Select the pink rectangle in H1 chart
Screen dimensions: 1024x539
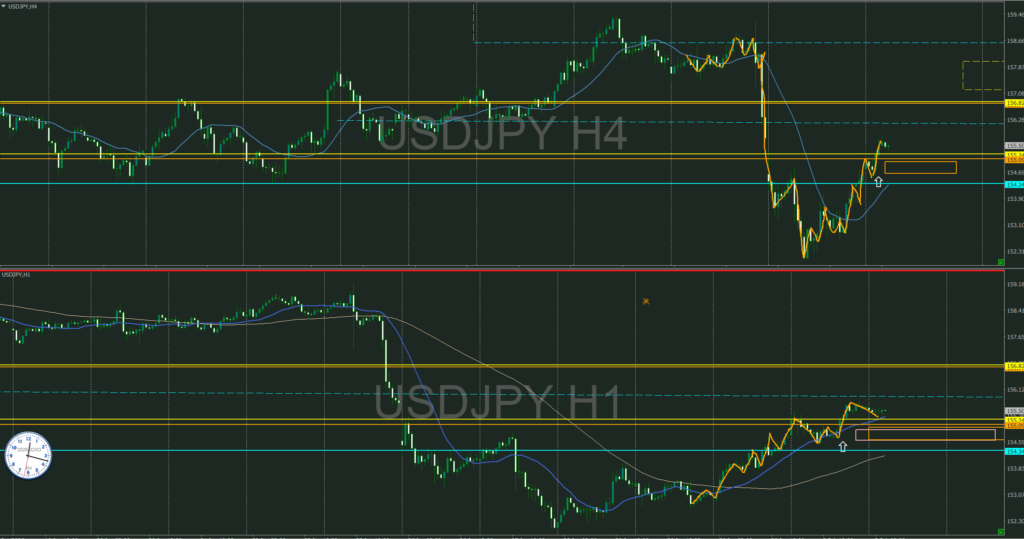(925, 434)
